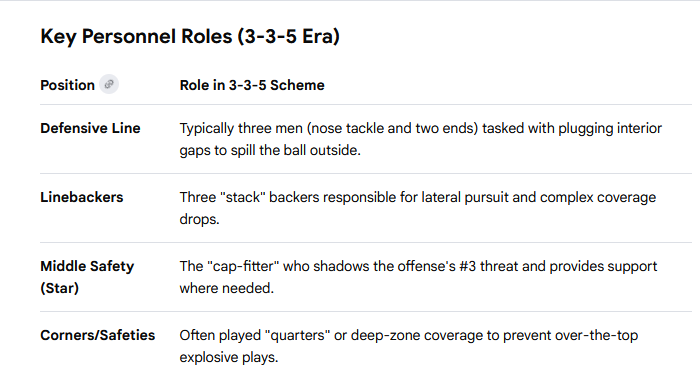Select the Position column header
Viewport: 700px width, 389px height.
pos(67,85)
